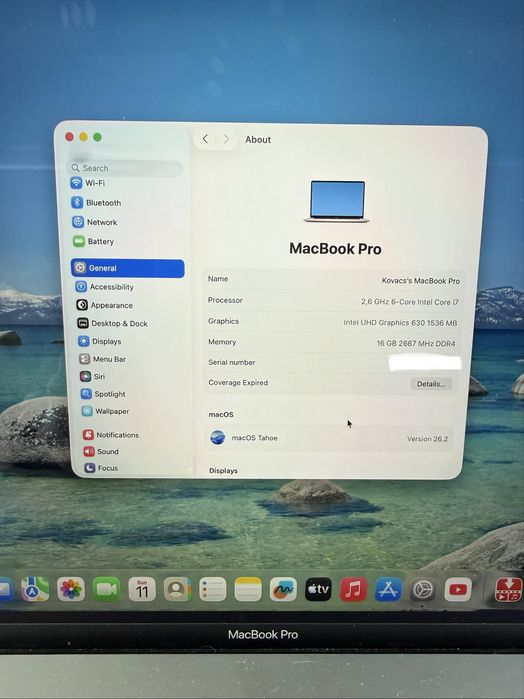Screen dimensions: 524x699
Task: Go back using the back chevron
Action: point(205,139)
